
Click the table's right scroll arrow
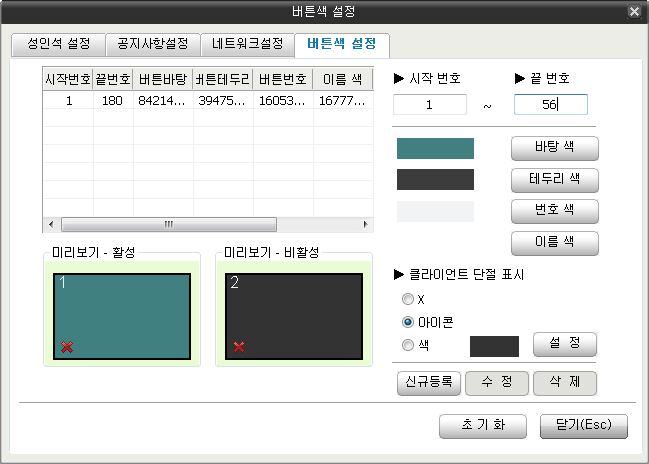point(365,224)
